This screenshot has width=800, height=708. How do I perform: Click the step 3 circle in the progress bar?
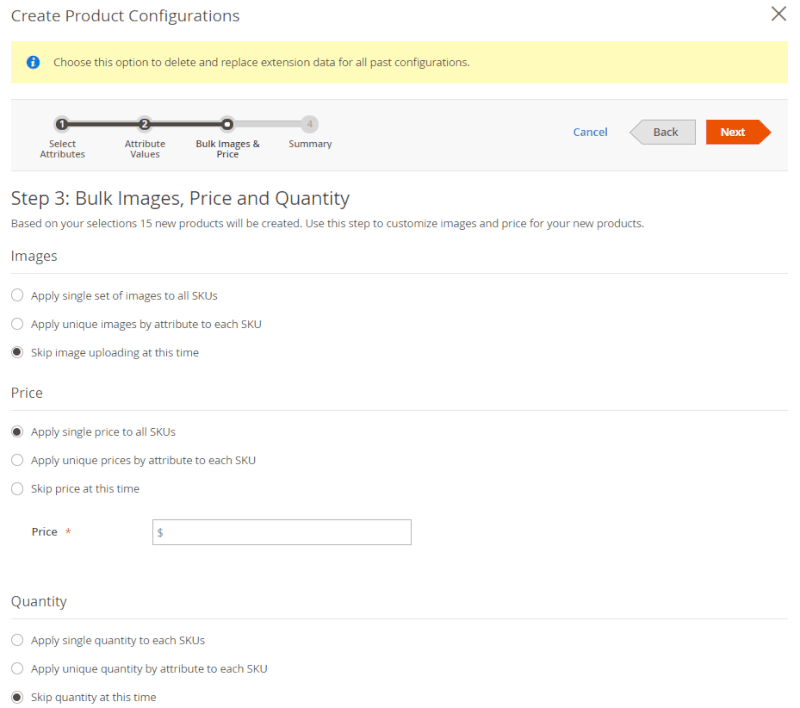point(227,124)
